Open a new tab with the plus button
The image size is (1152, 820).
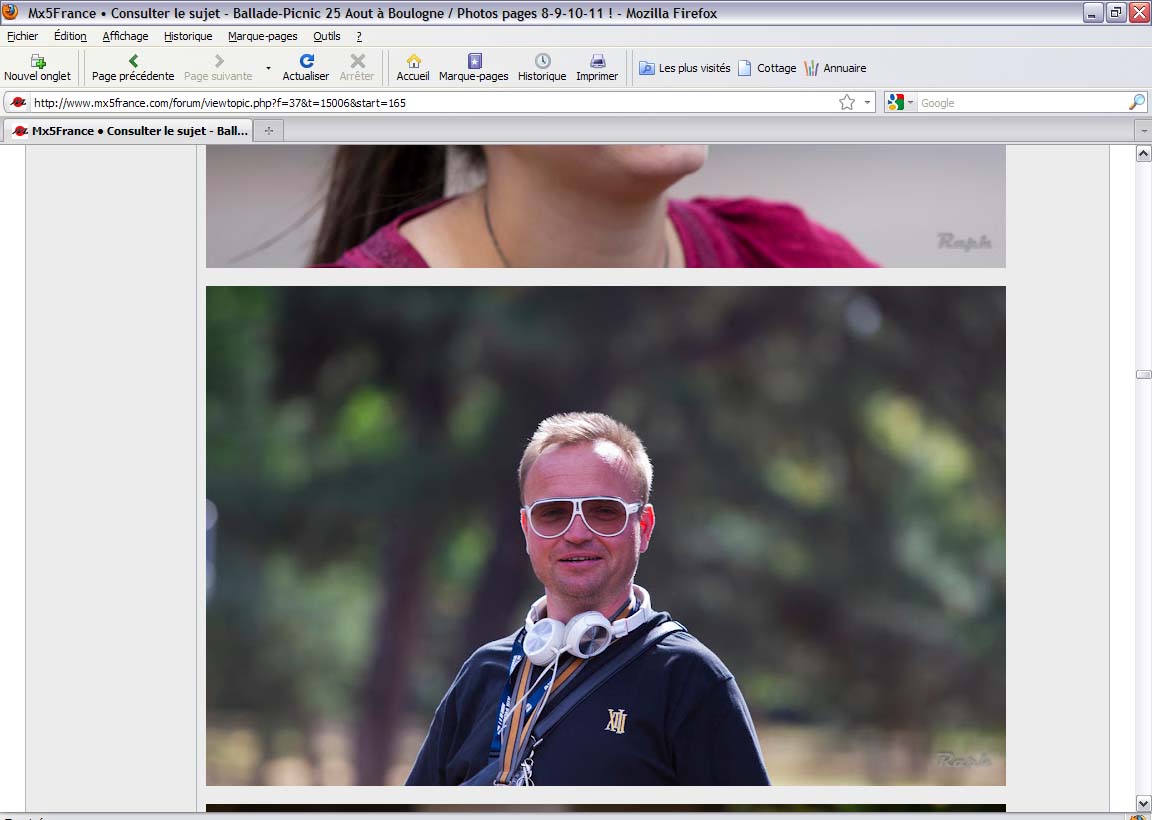pos(269,131)
